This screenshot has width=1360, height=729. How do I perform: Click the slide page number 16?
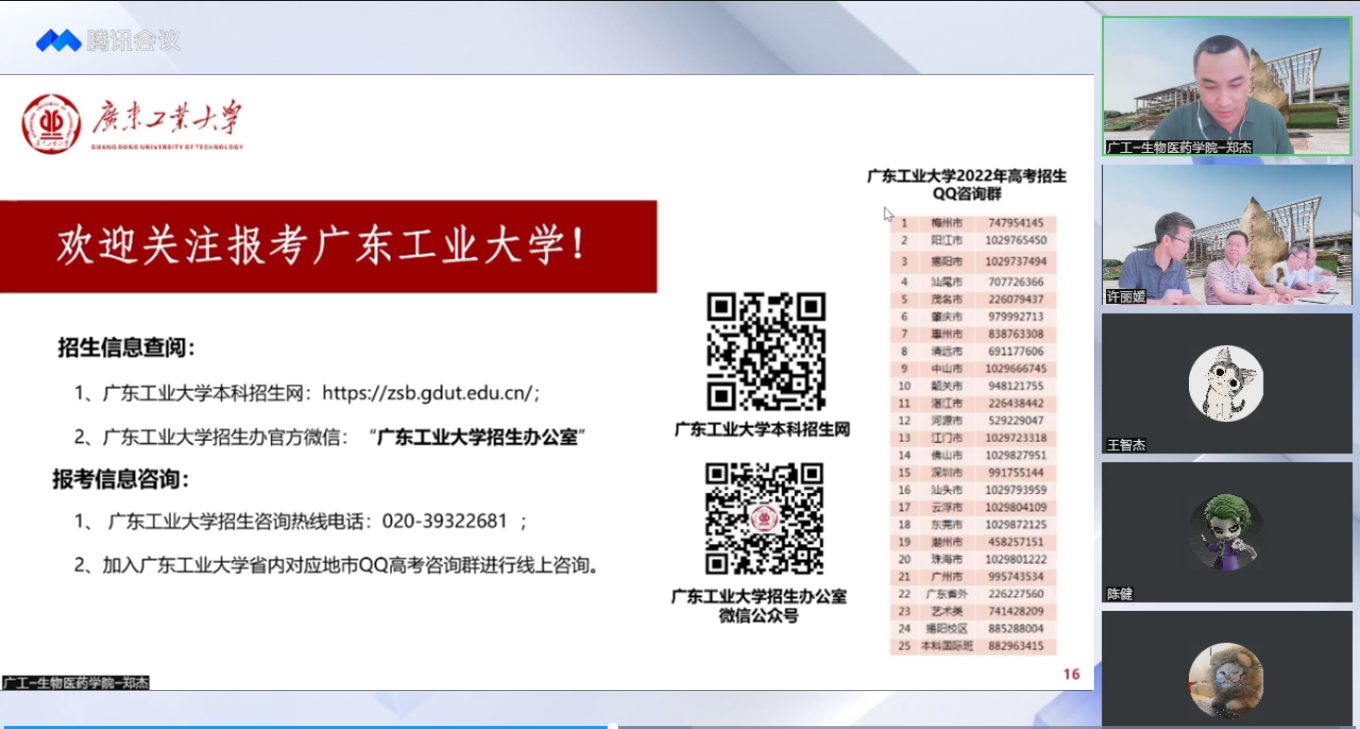click(1071, 674)
